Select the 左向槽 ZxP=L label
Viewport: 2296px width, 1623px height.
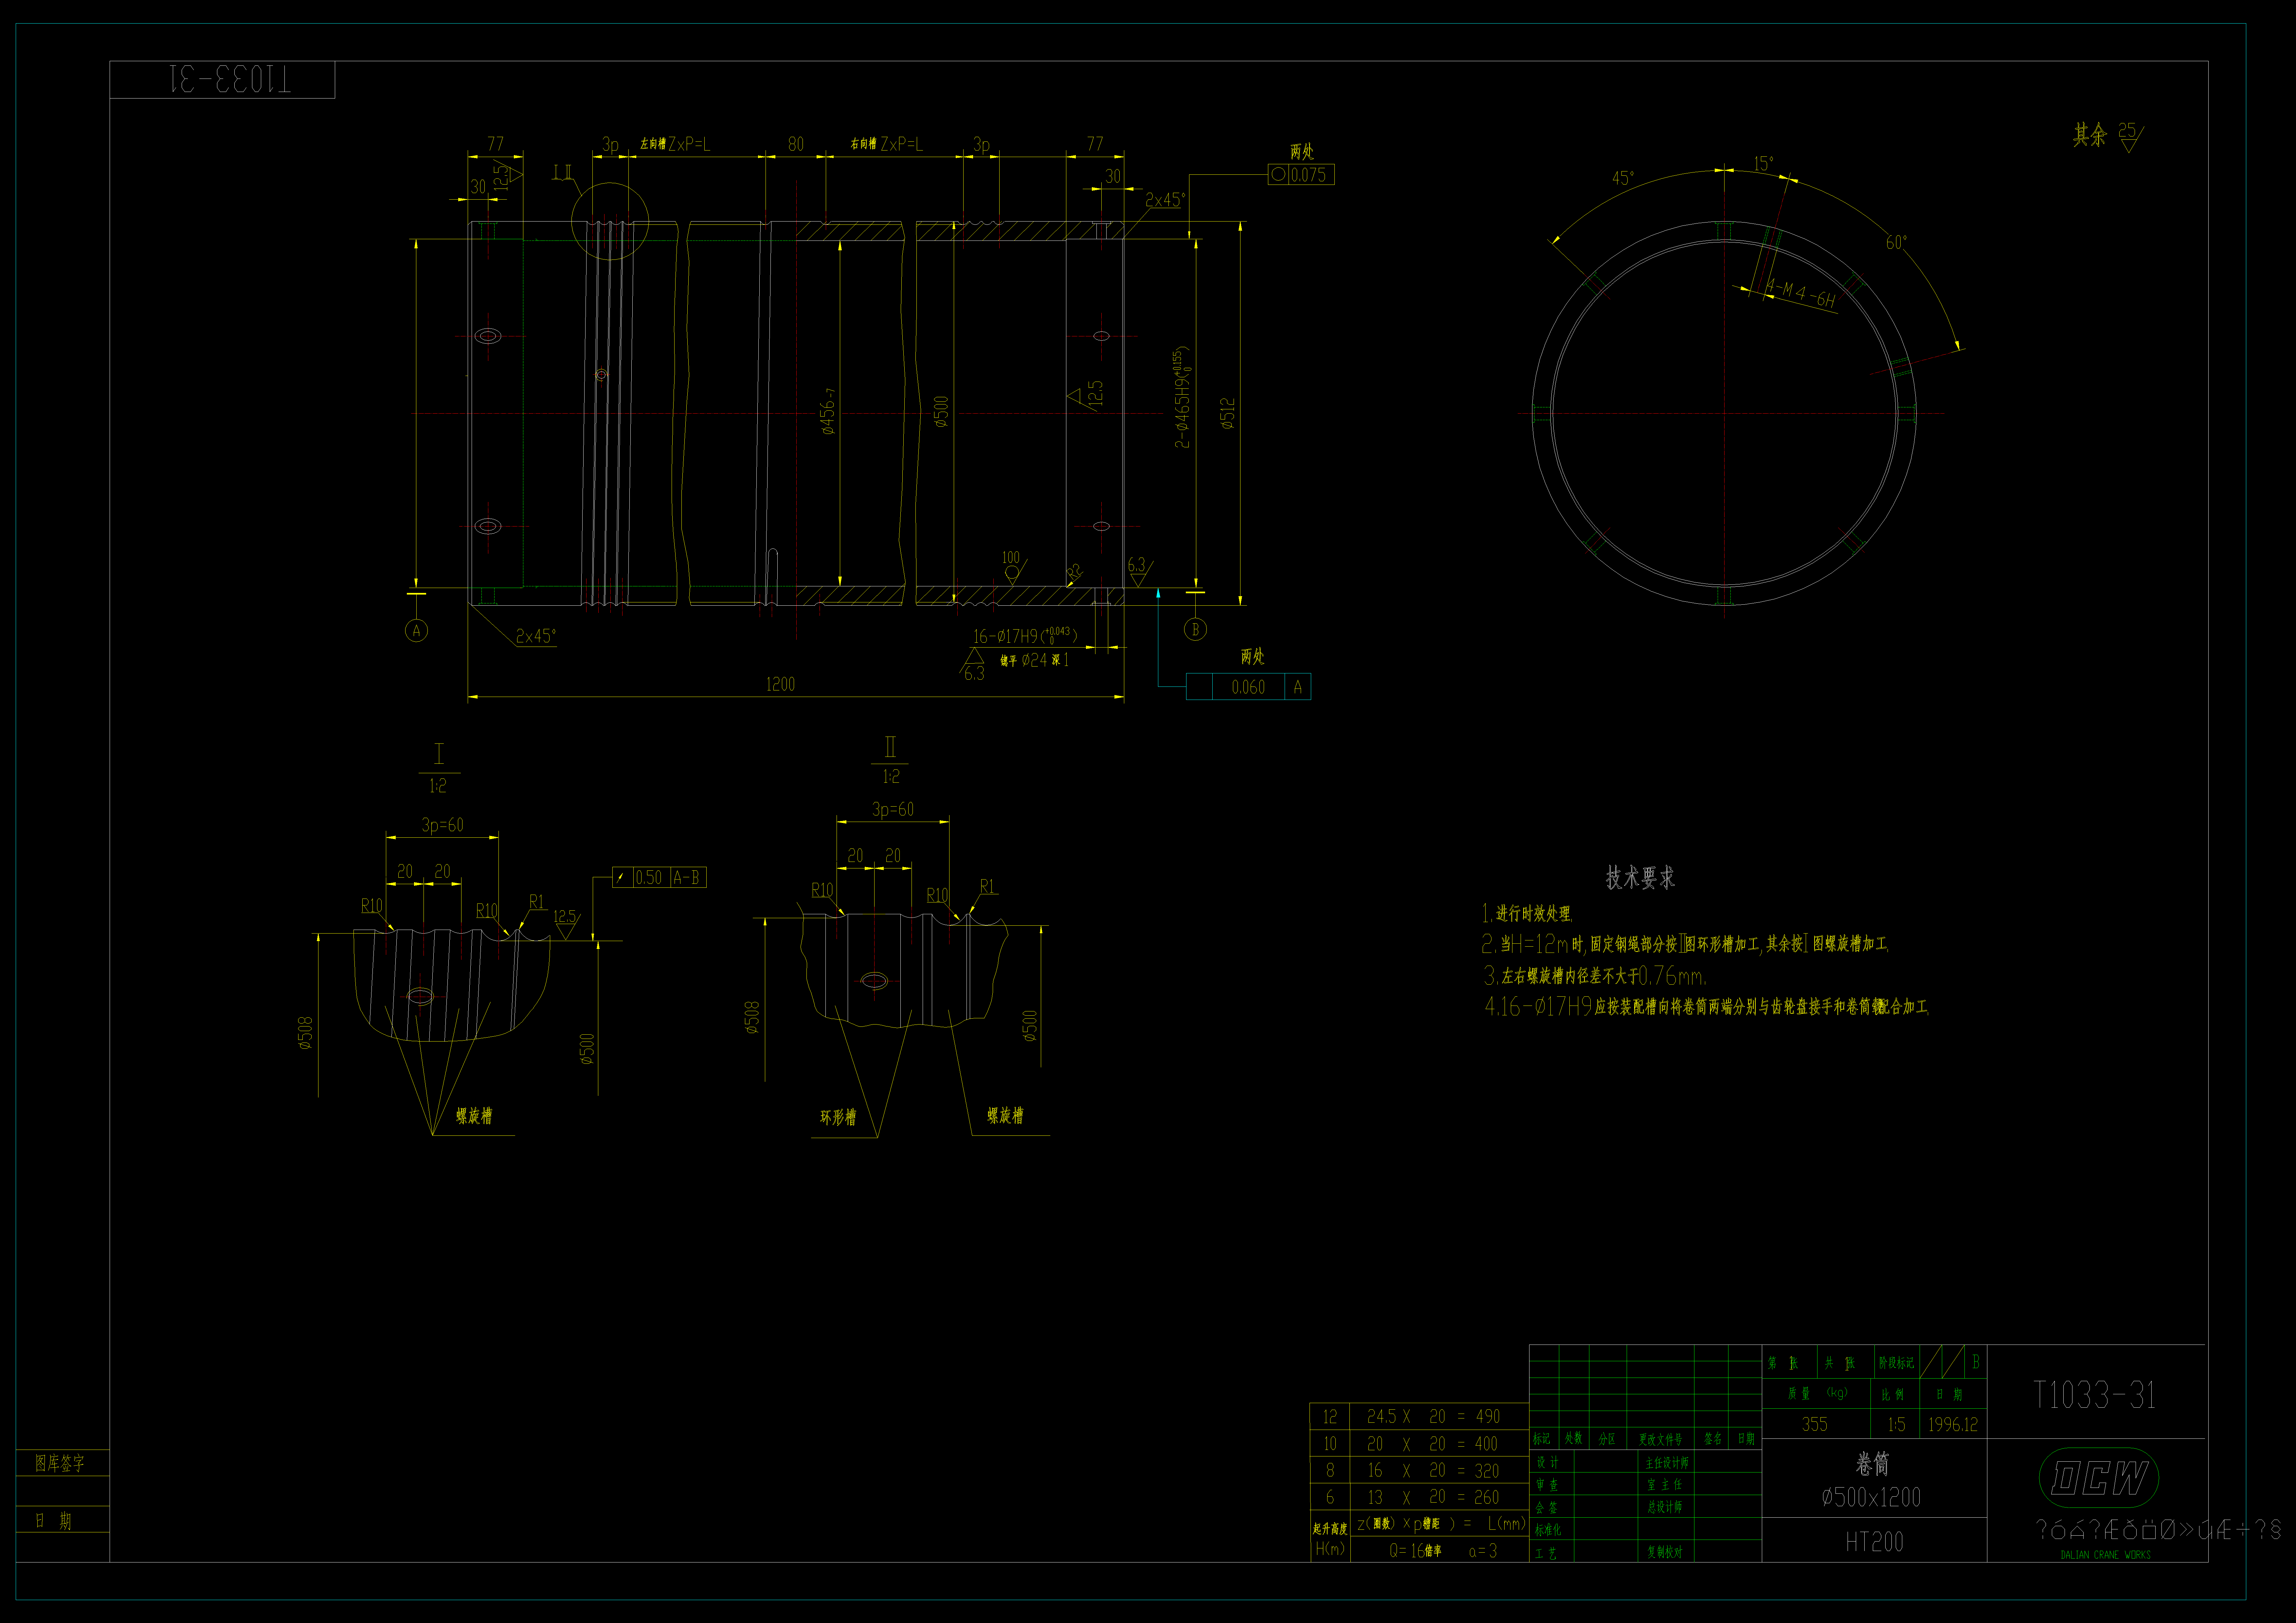(675, 144)
